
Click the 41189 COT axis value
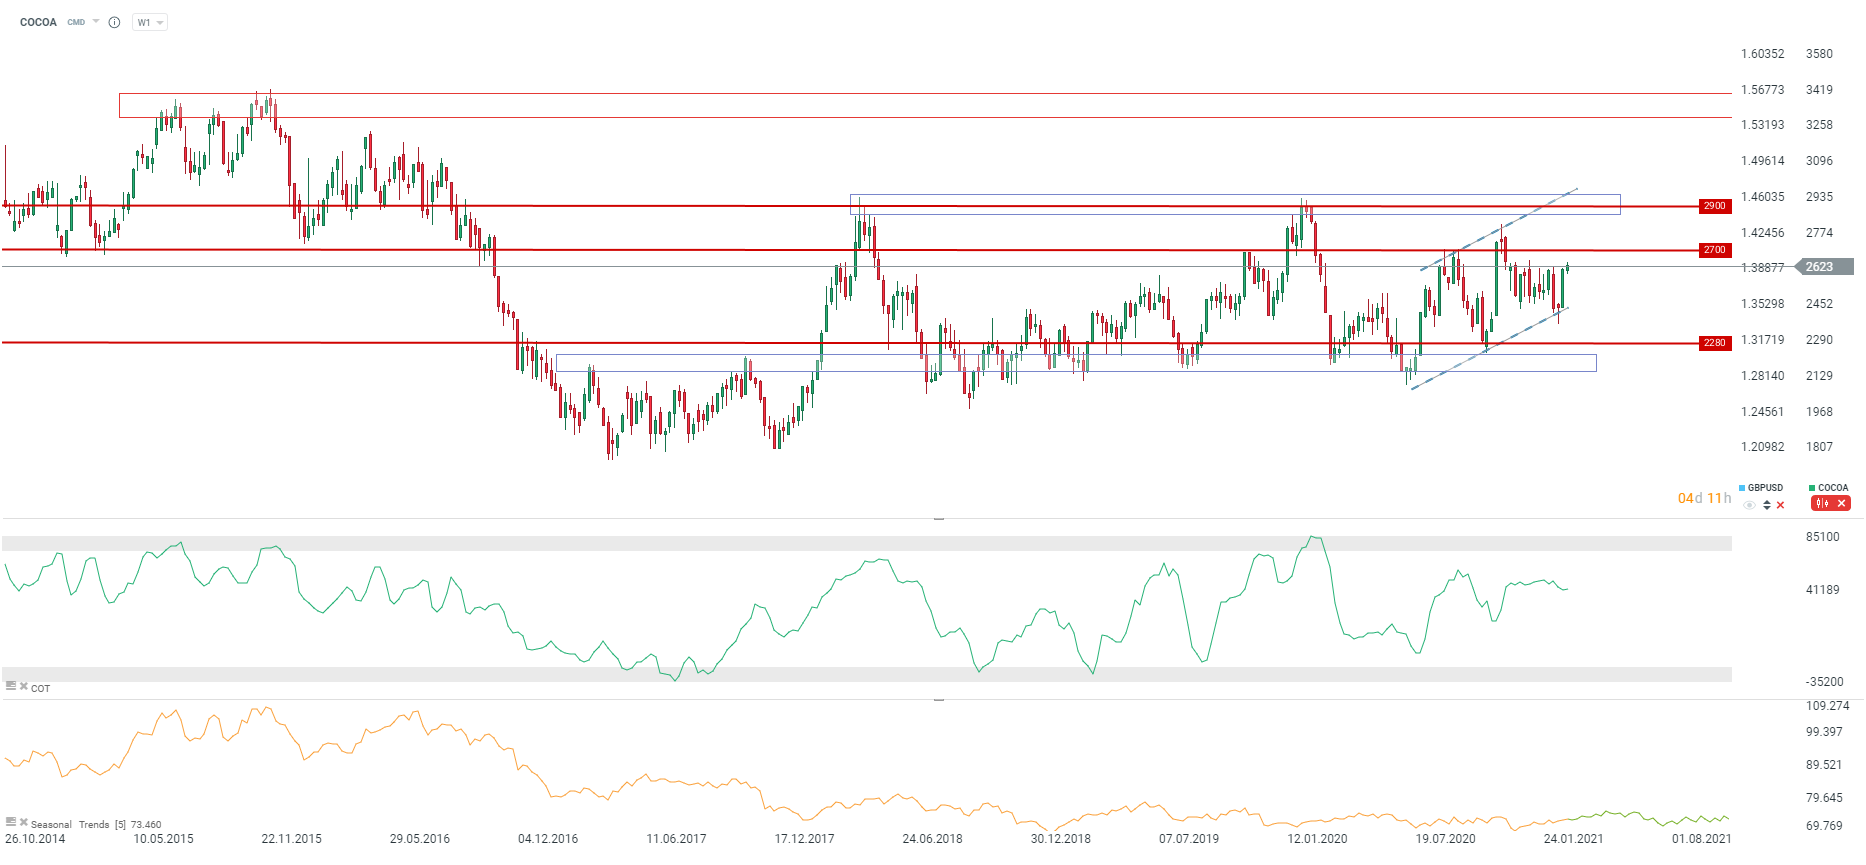(1822, 590)
